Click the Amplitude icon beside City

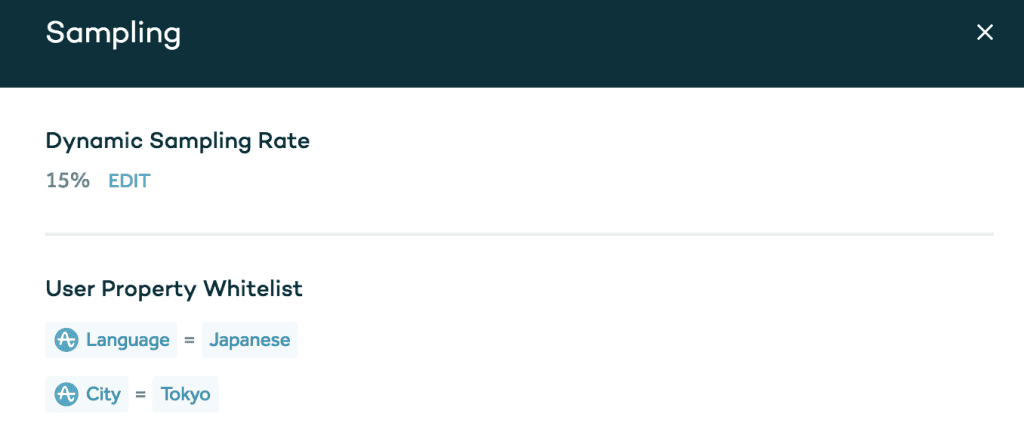pyautogui.click(x=67, y=394)
